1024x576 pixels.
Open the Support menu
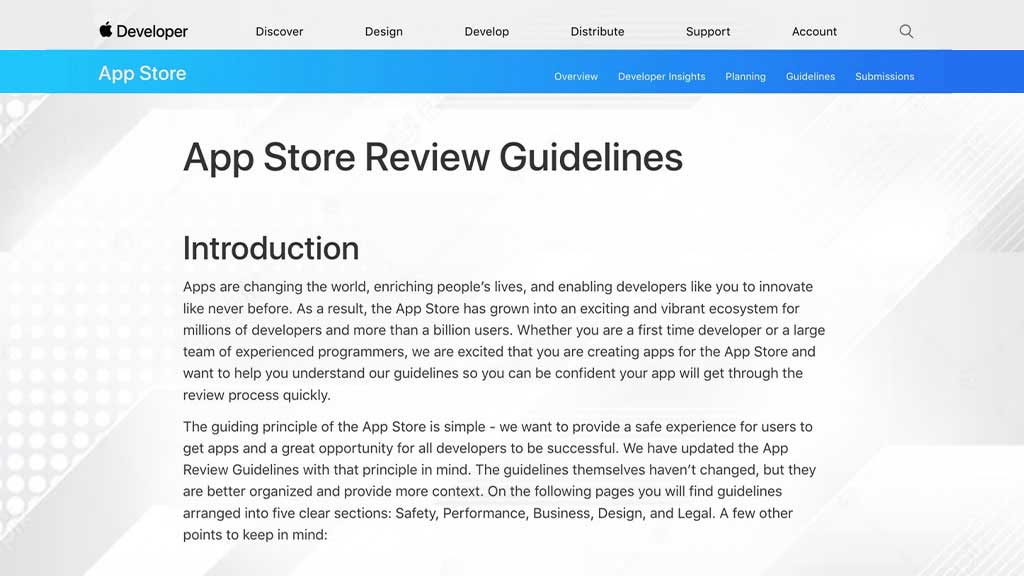click(707, 31)
